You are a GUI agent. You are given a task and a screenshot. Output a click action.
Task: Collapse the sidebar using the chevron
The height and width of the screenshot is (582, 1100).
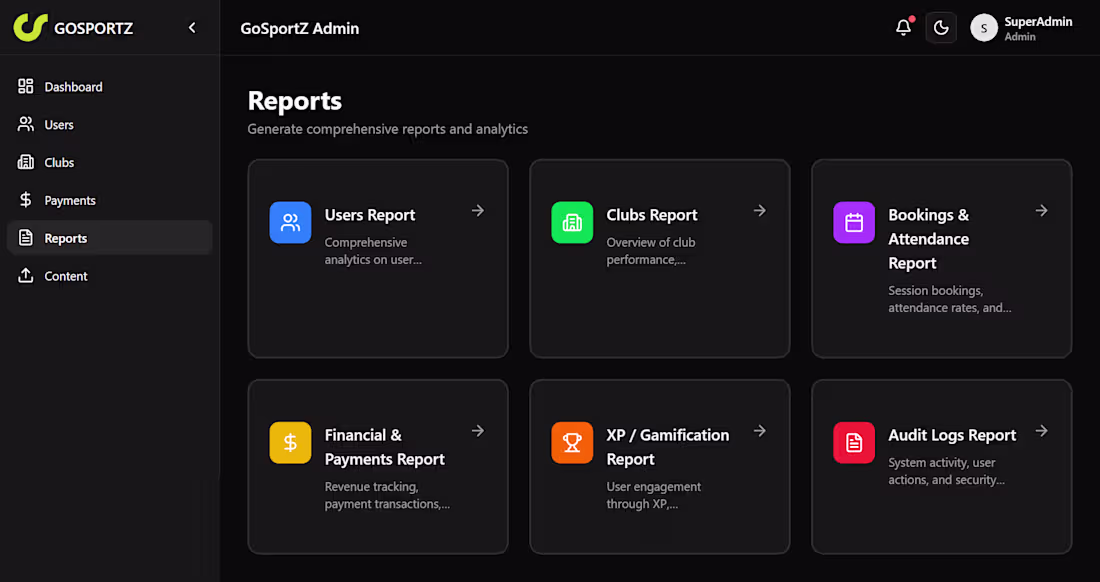tap(192, 28)
